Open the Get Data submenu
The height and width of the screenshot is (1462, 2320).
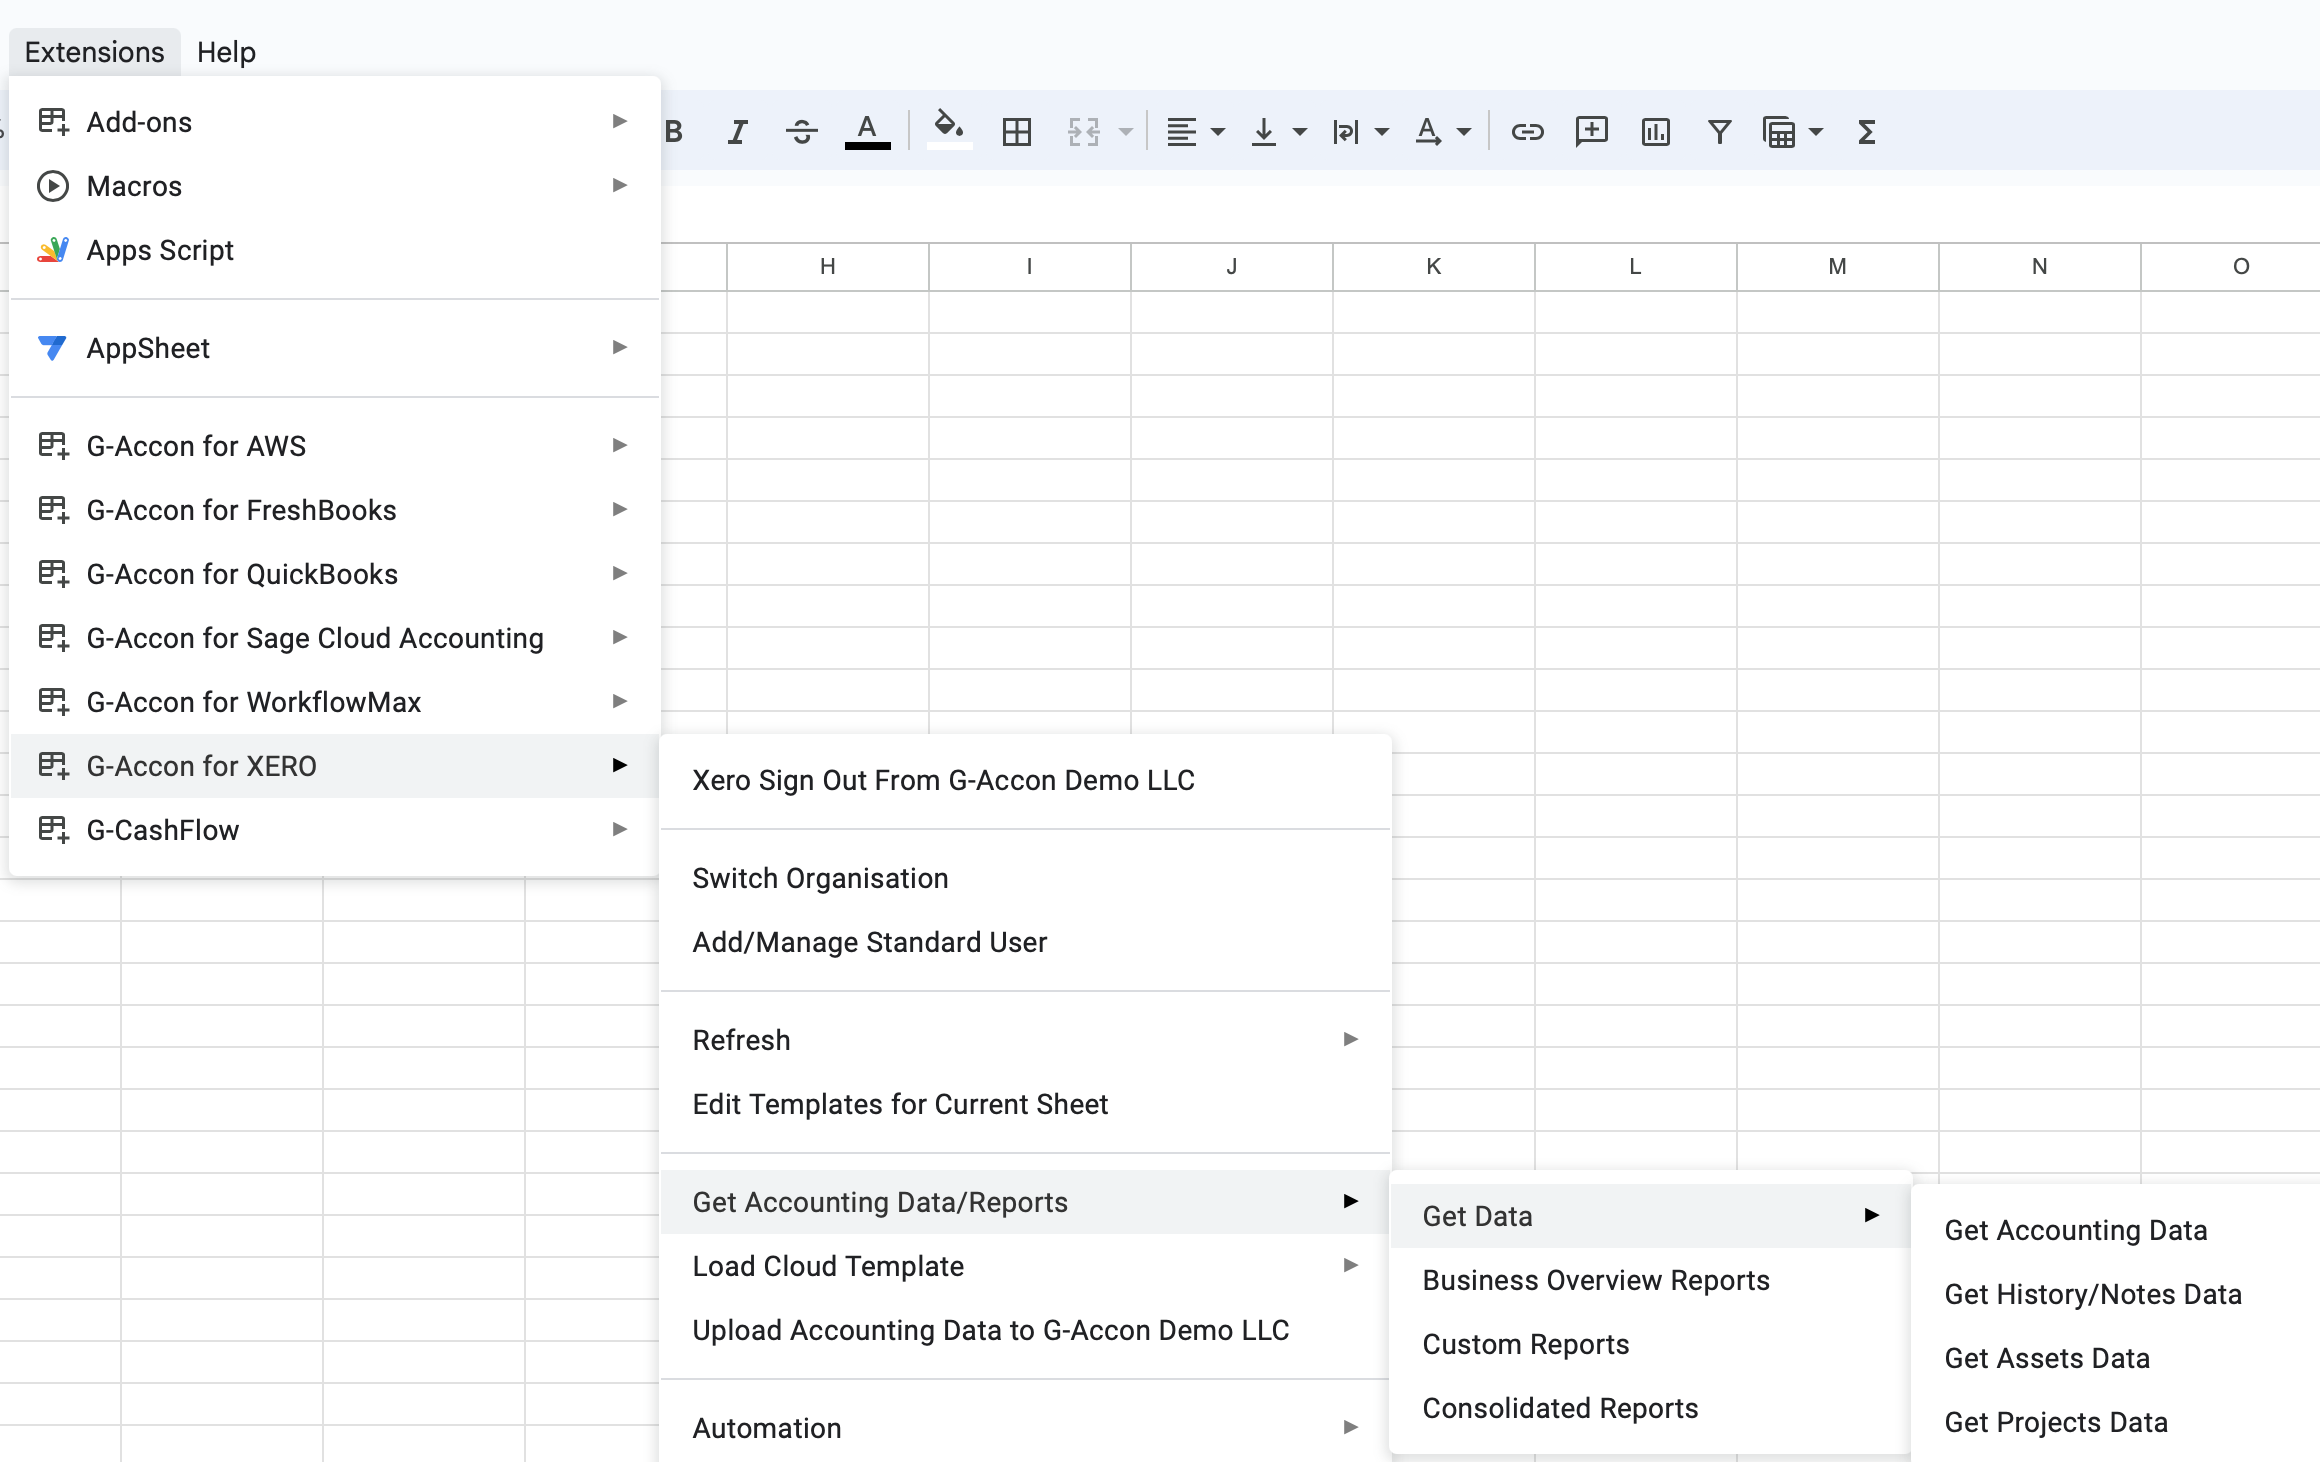(1650, 1216)
